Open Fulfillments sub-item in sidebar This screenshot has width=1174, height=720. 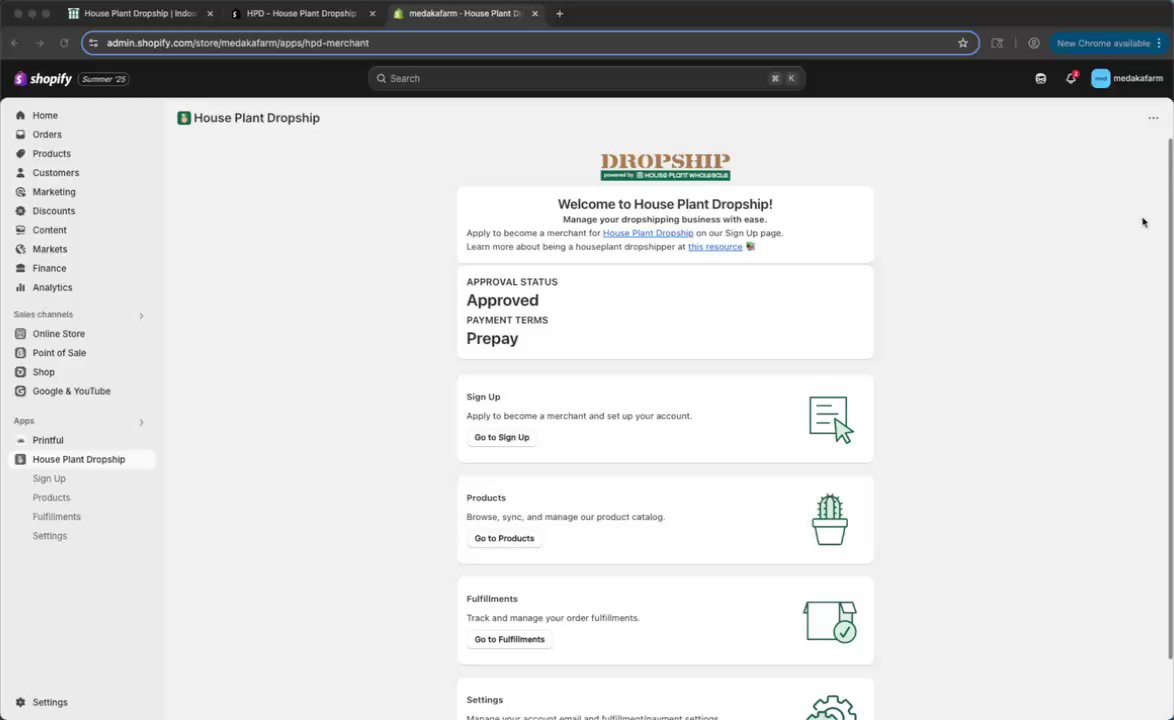[x=56, y=516]
